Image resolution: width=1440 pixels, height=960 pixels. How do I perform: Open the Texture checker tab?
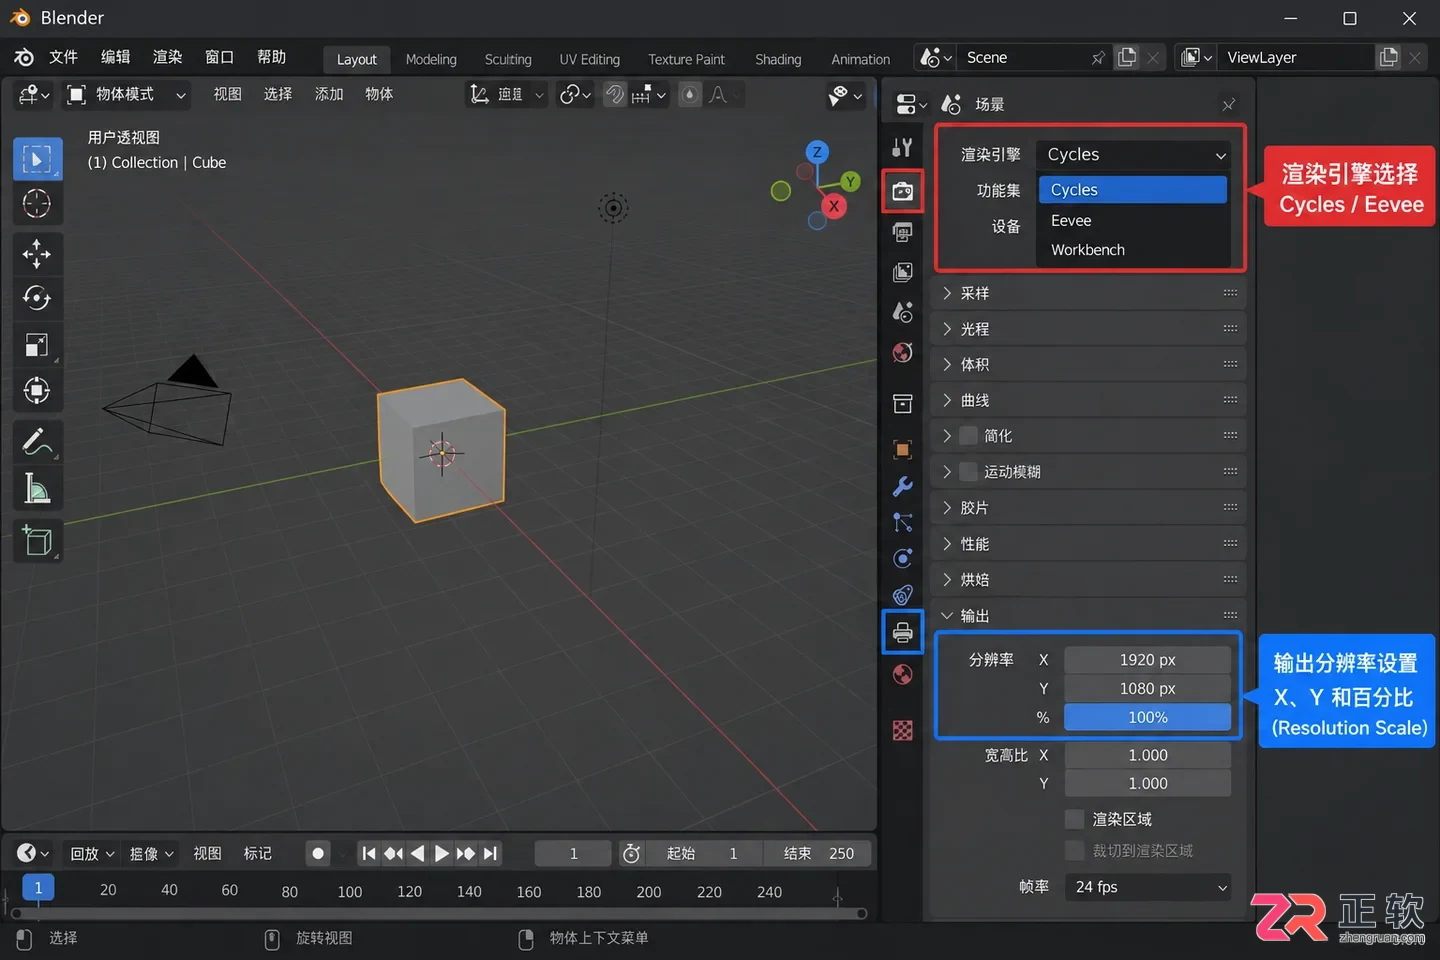tap(902, 730)
